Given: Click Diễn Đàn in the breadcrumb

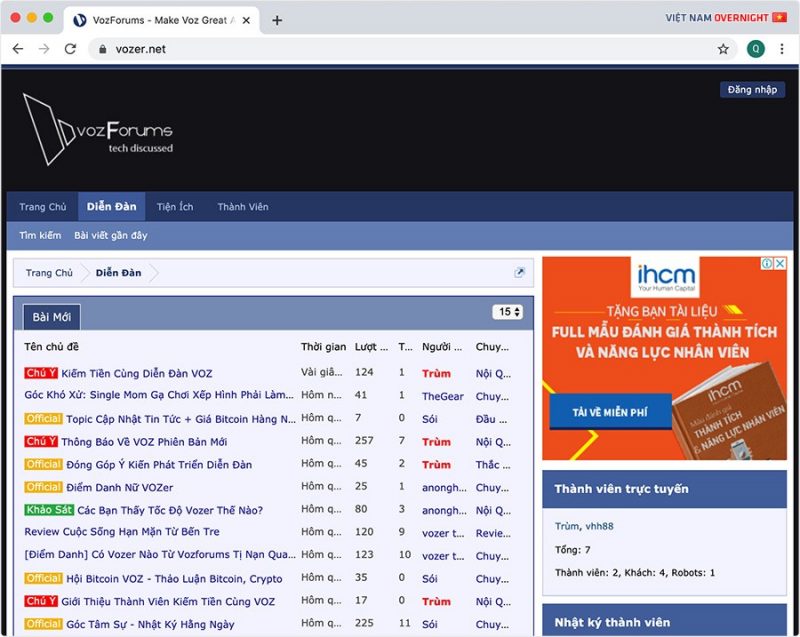Looking at the screenshot, I should [118, 273].
